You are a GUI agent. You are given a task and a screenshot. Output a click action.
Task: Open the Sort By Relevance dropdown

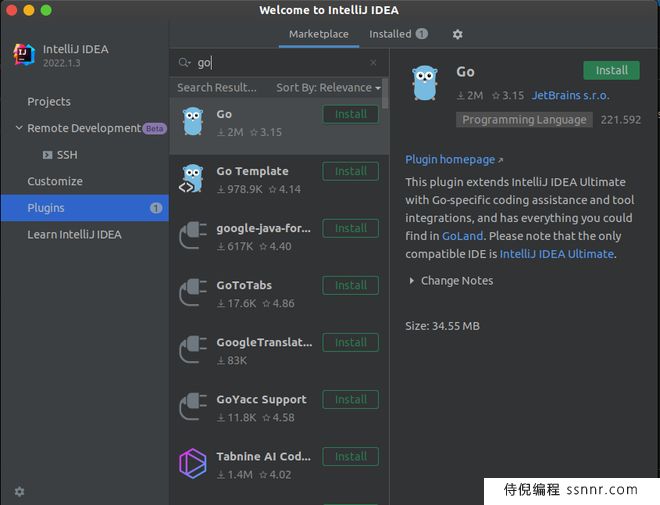tap(328, 88)
